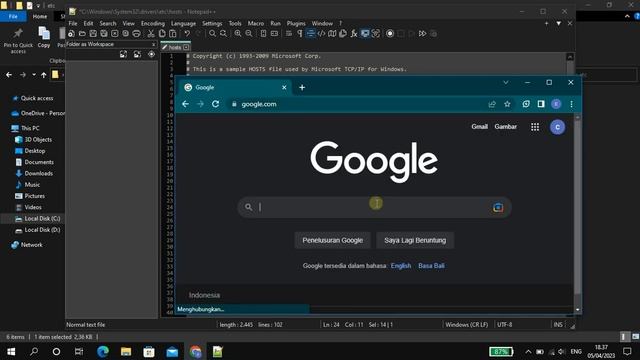Open Notepad++ Macro menu
This screenshot has height=360, width=640.
tap(256, 24)
